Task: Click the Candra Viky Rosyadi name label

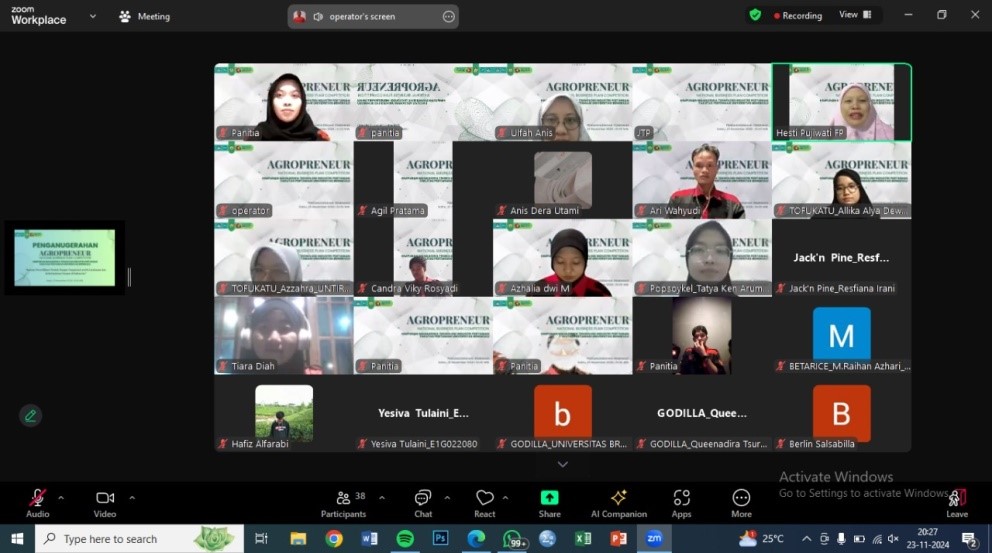Action: [x=408, y=288]
